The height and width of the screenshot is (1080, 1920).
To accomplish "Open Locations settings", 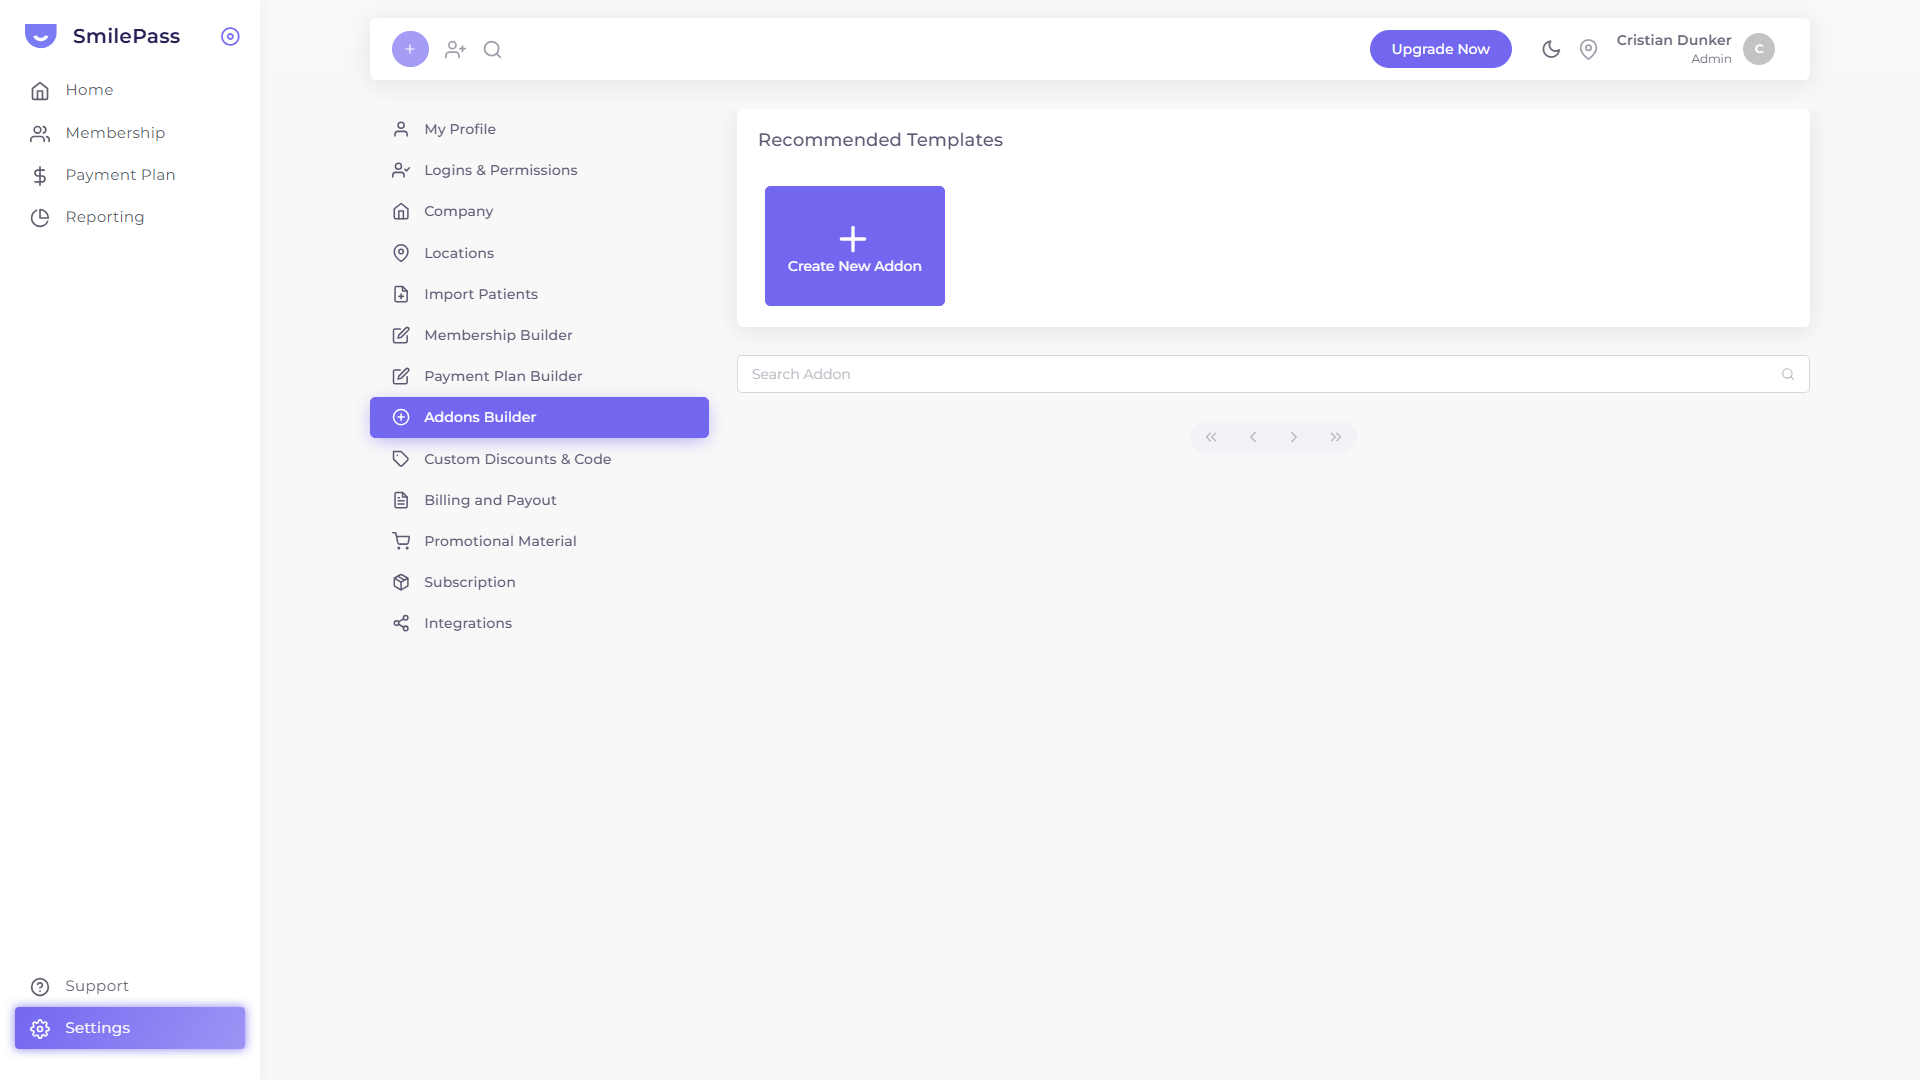I will 539,253.
